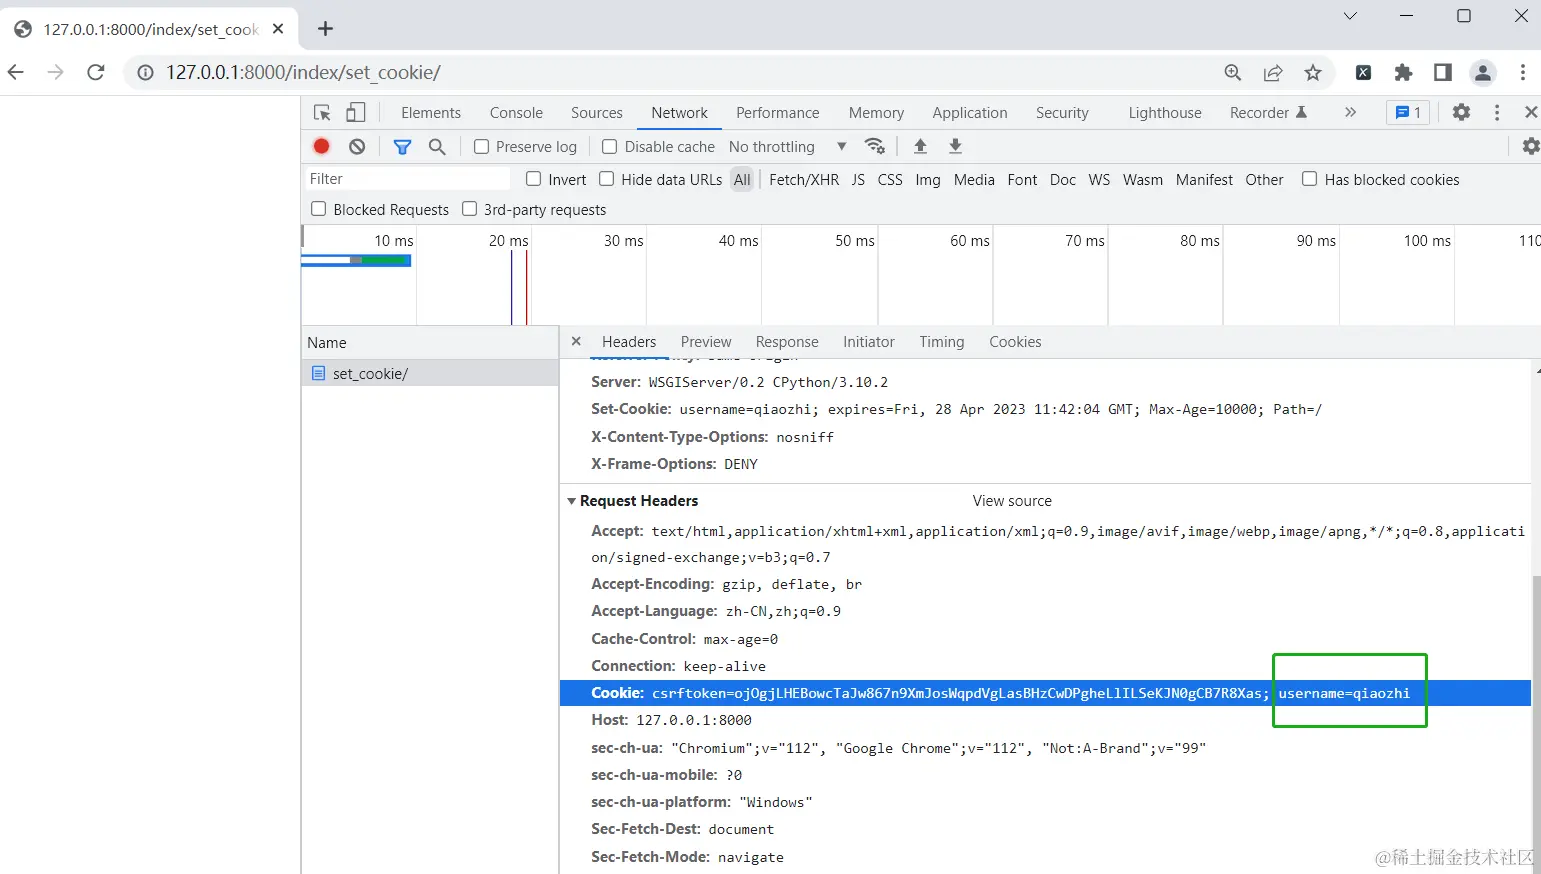The width and height of the screenshot is (1541, 874).
Task: Open the Lighthouse panel
Action: pos(1165,113)
